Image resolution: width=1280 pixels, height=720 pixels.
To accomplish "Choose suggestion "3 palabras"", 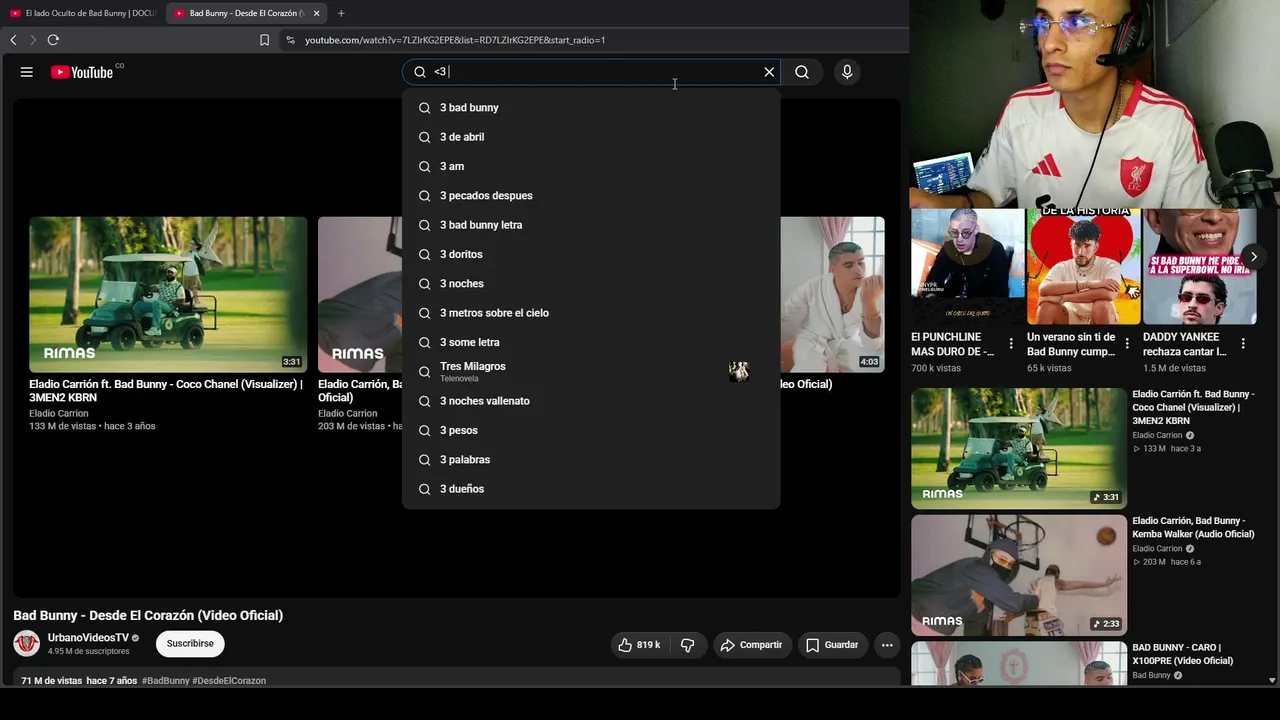I will pos(591,460).
